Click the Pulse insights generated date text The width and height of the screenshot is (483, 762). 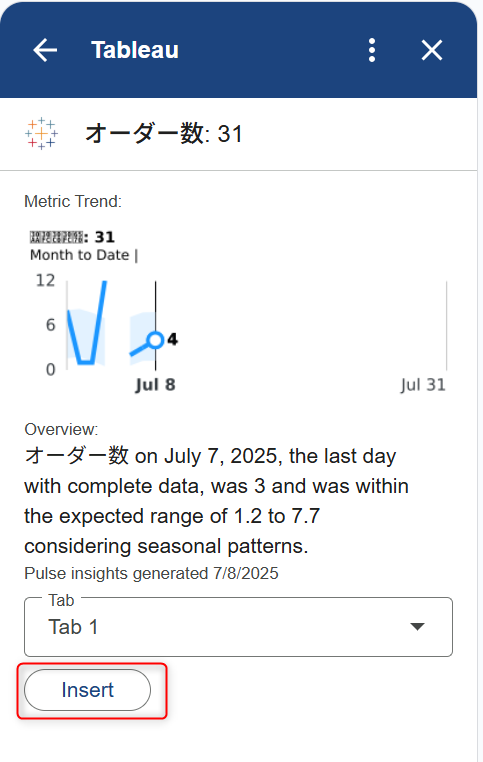151,573
